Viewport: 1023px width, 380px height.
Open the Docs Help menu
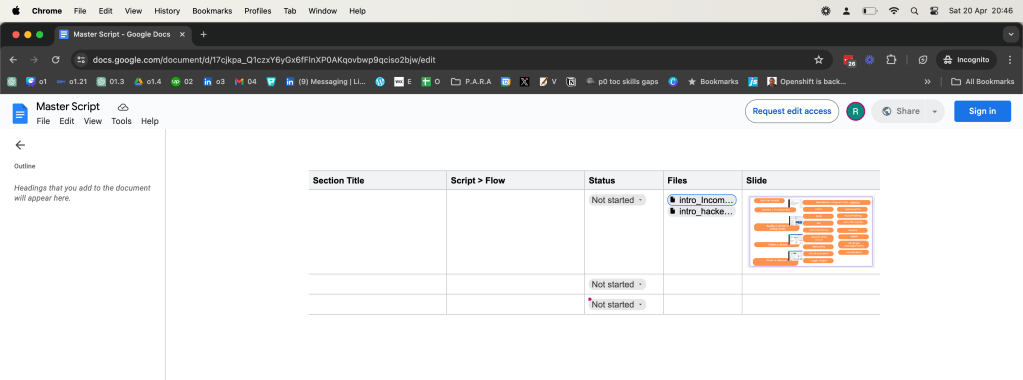click(150, 121)
